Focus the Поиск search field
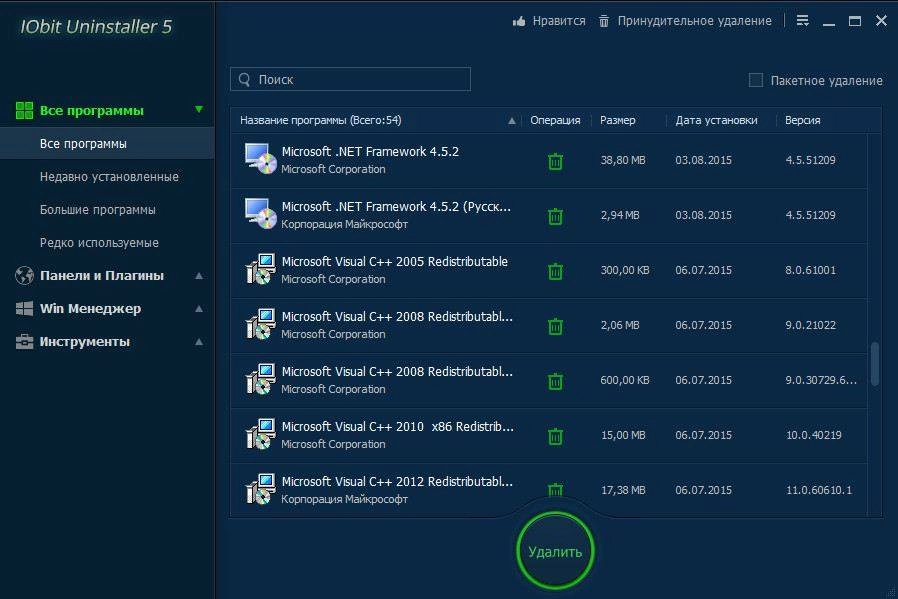This screenshot has width=898, height=599. pos(350,80)
